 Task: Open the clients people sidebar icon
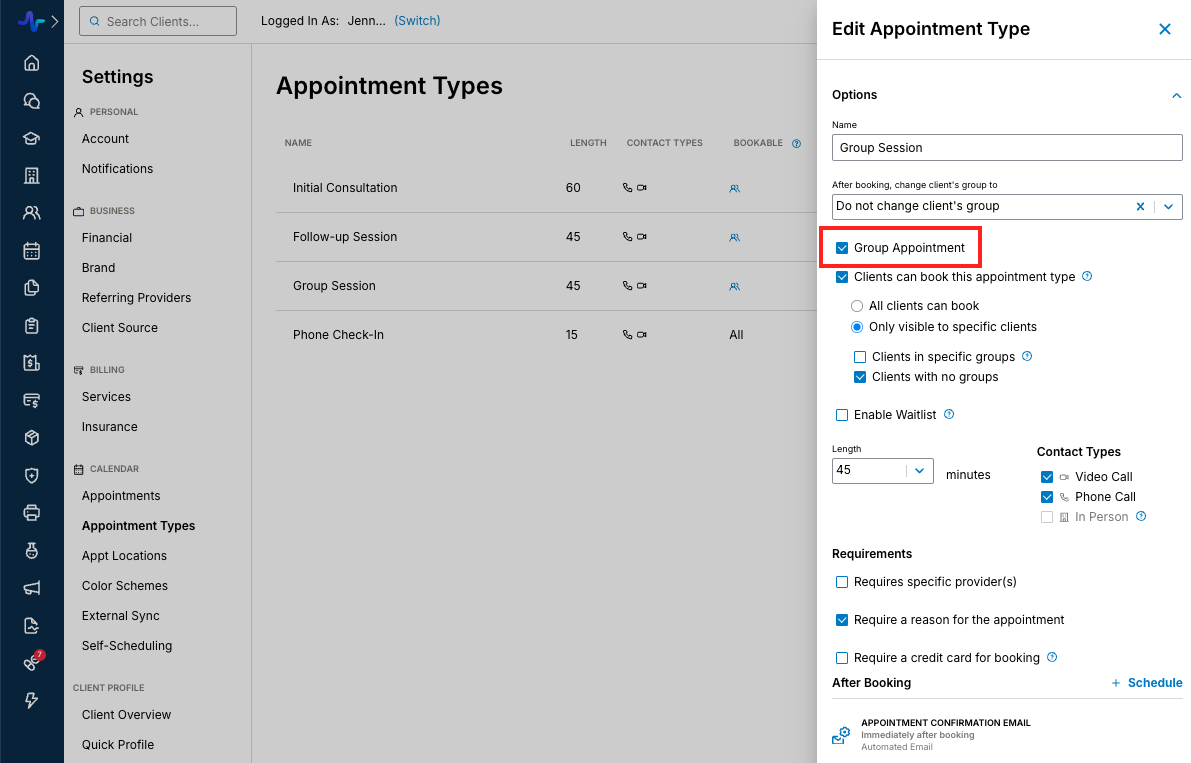point(31,213)
